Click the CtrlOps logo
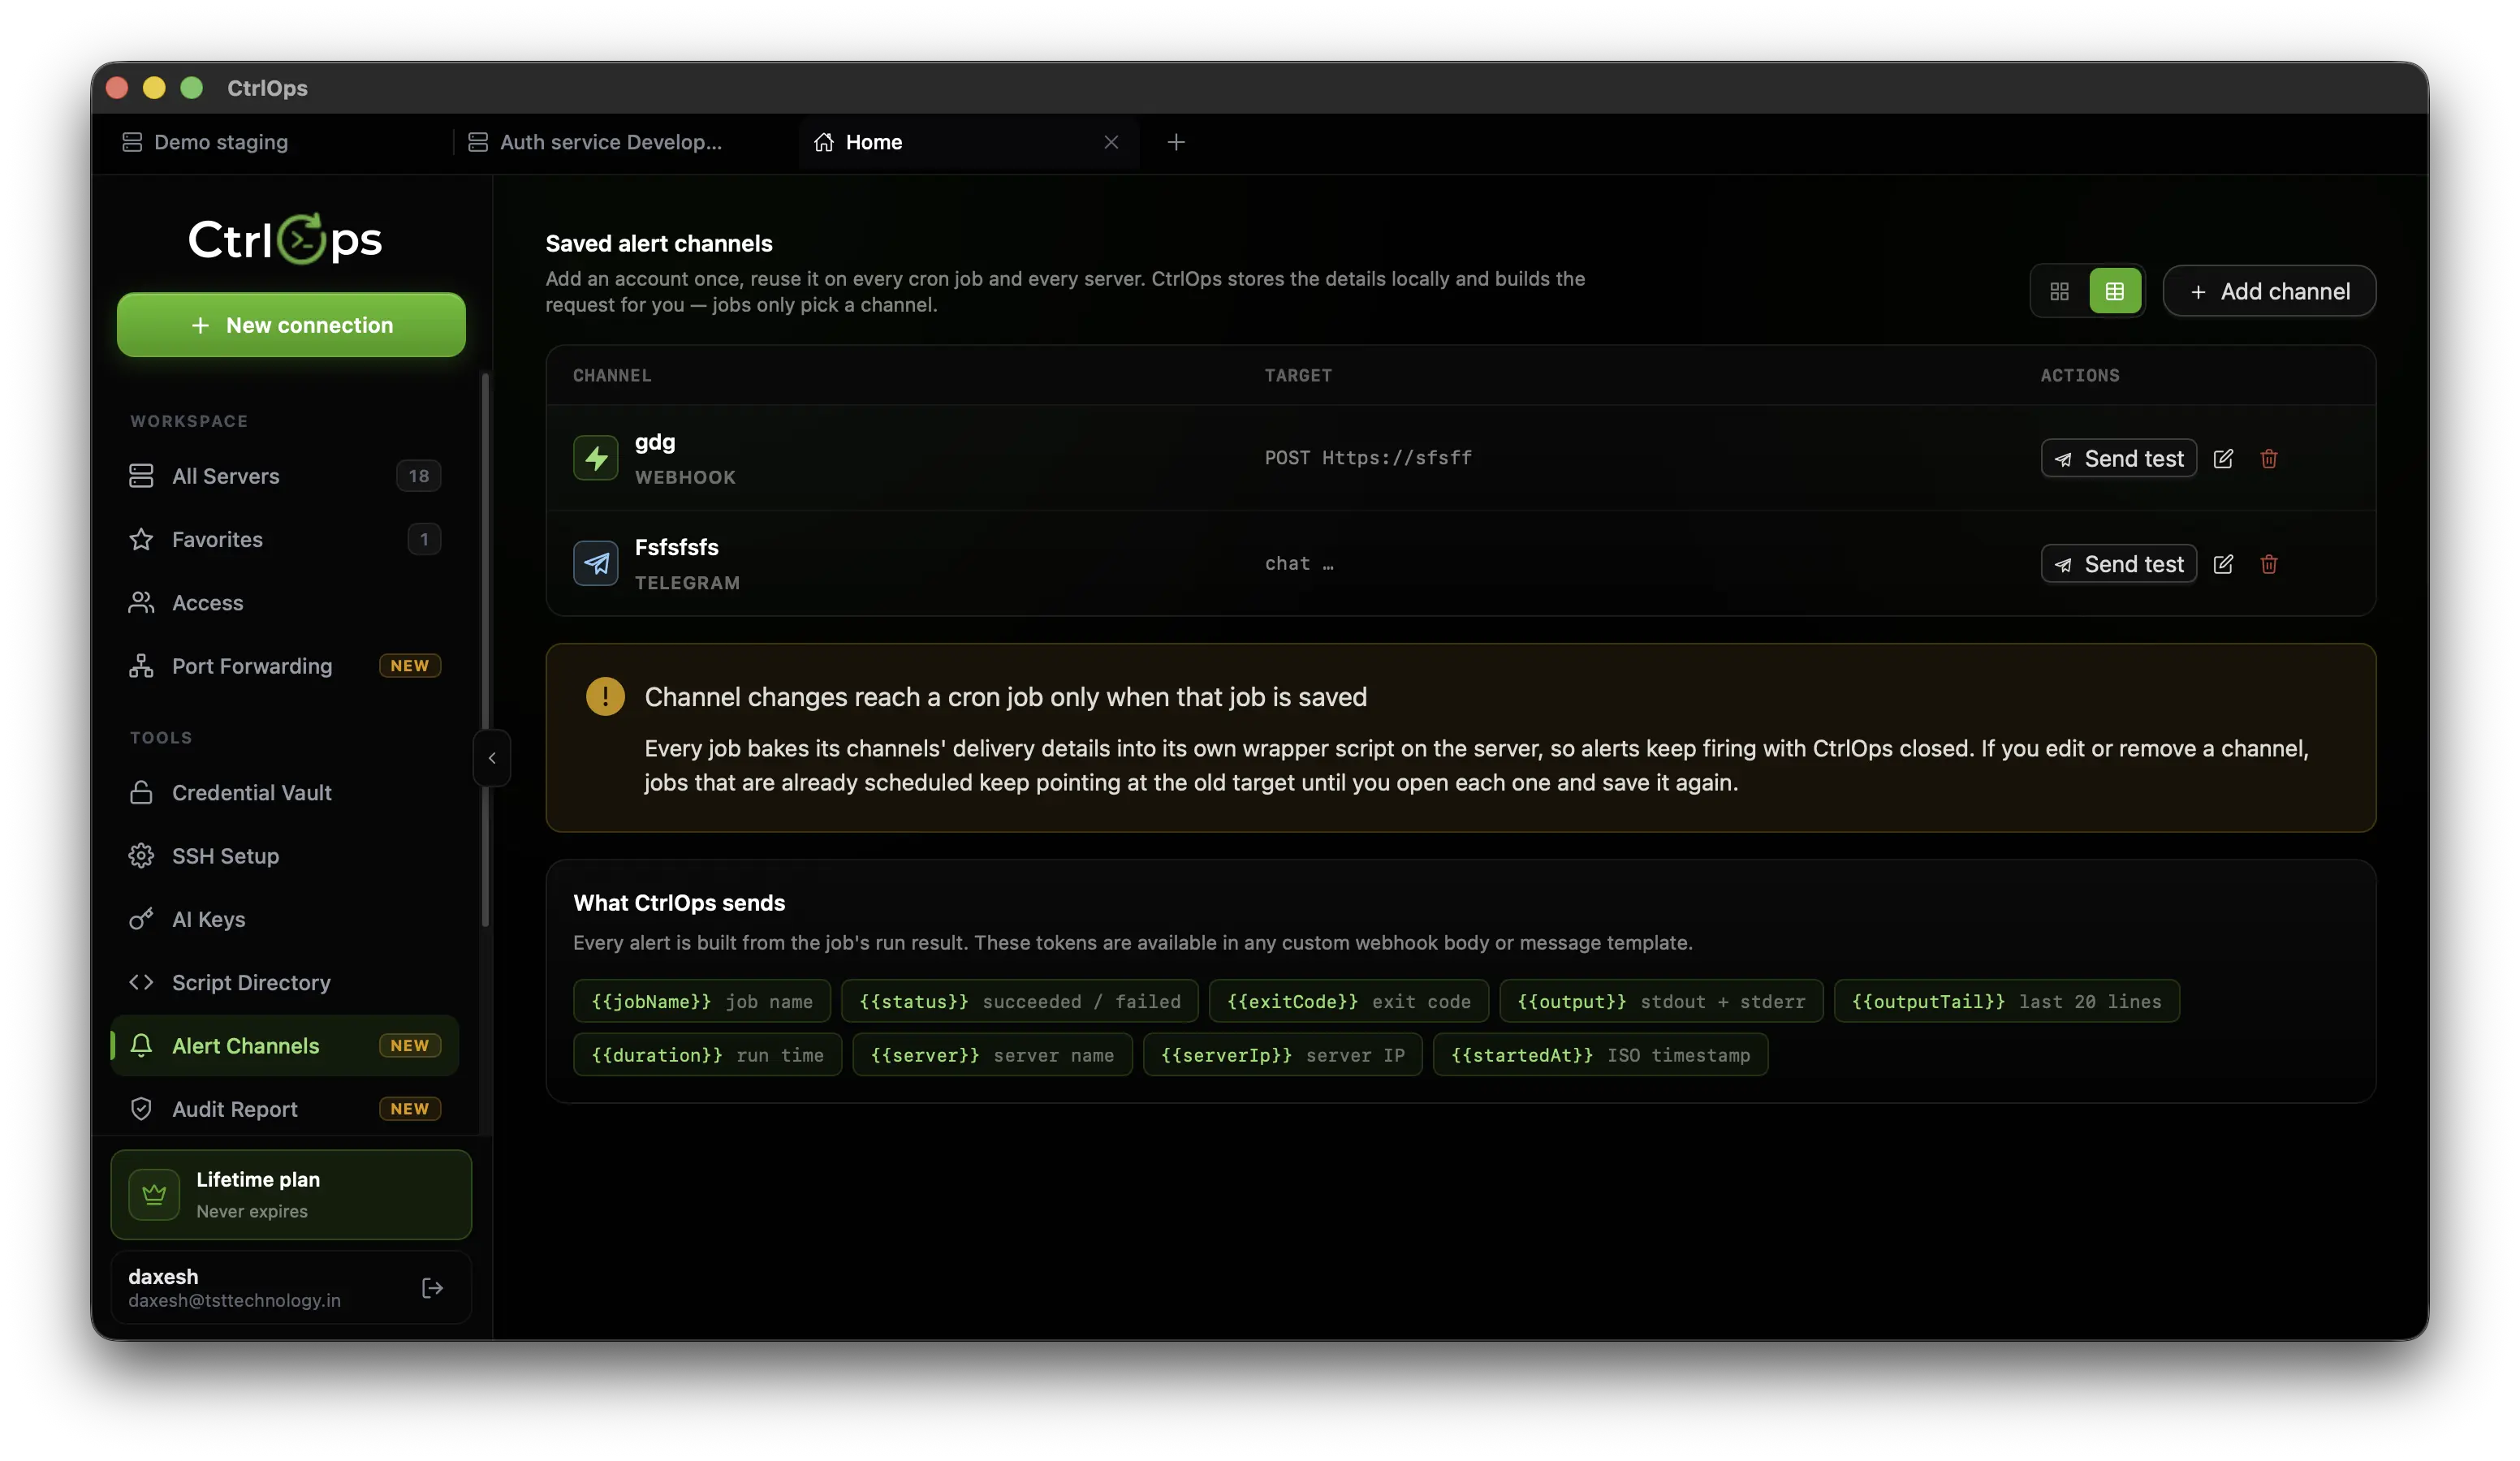The width and height of the screenshot is (2520, 1461). click(286, 239)
